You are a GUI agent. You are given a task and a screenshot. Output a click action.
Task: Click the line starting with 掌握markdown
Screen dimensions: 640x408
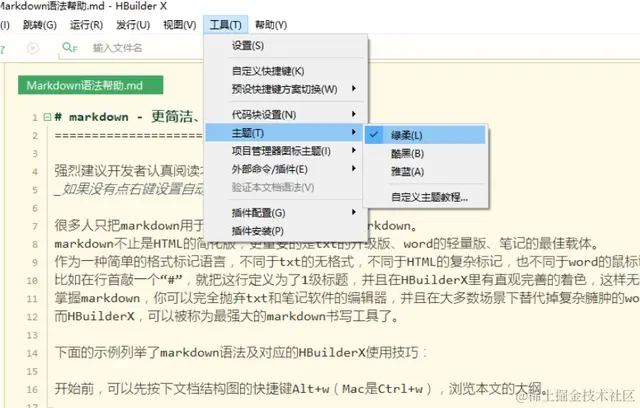point(347,298)
